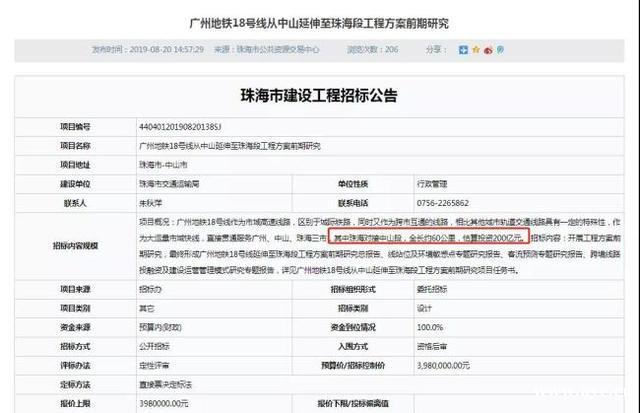Click the 联系电话 label cell
Viewport: 640px width, 413px height.
pyautogui.click(x=353, y=203)
